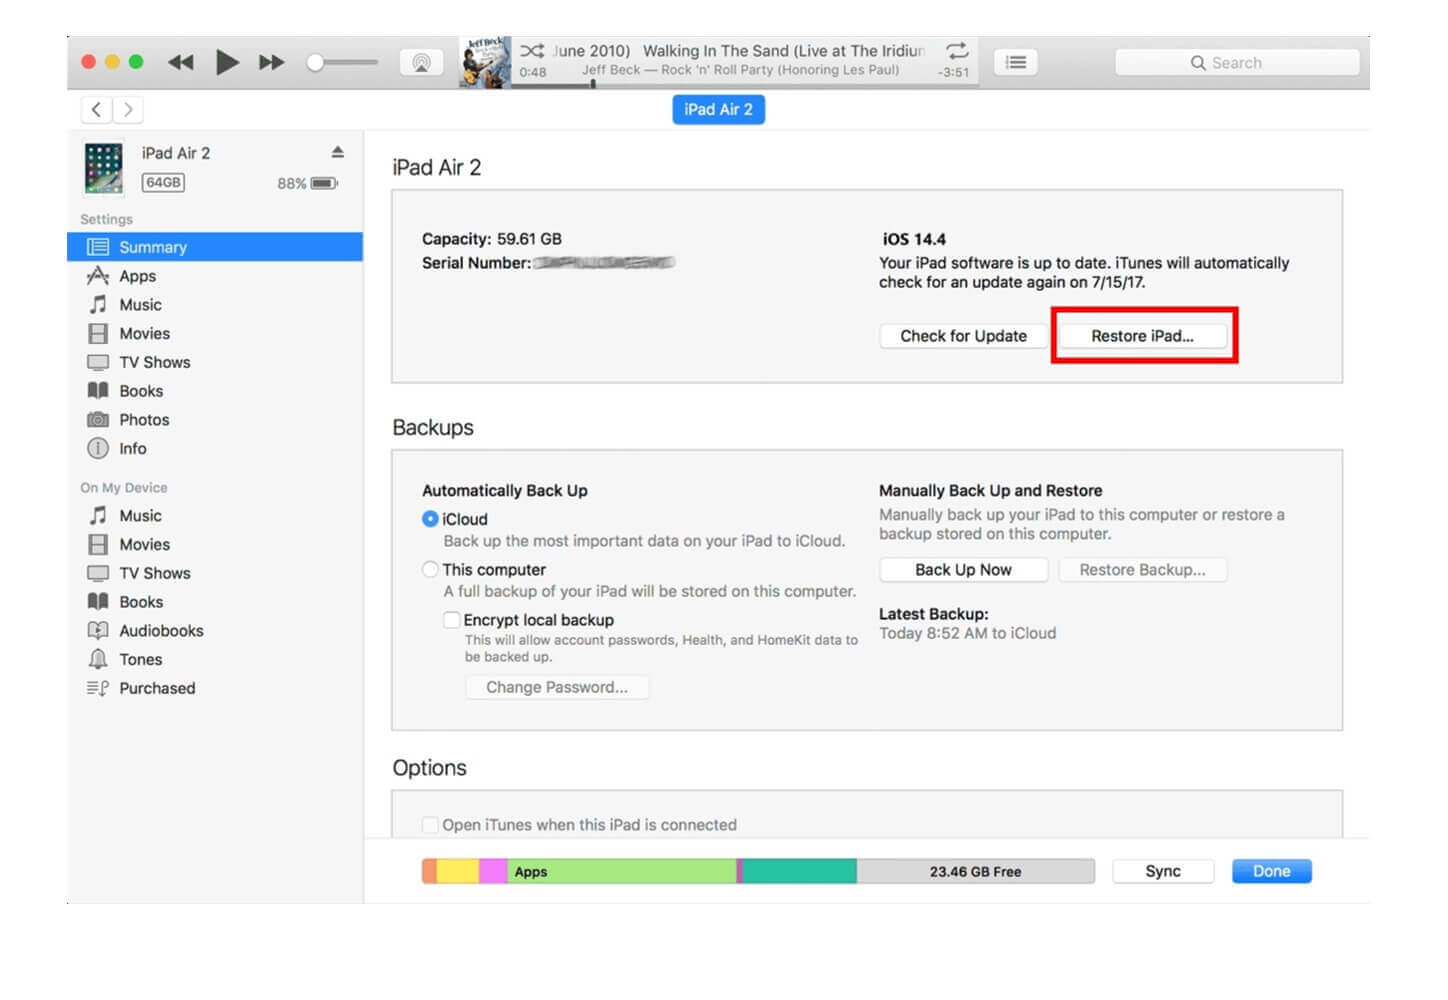Select Movies under On My Device
The image size is (1448, 1000).
tap(215, 545)
